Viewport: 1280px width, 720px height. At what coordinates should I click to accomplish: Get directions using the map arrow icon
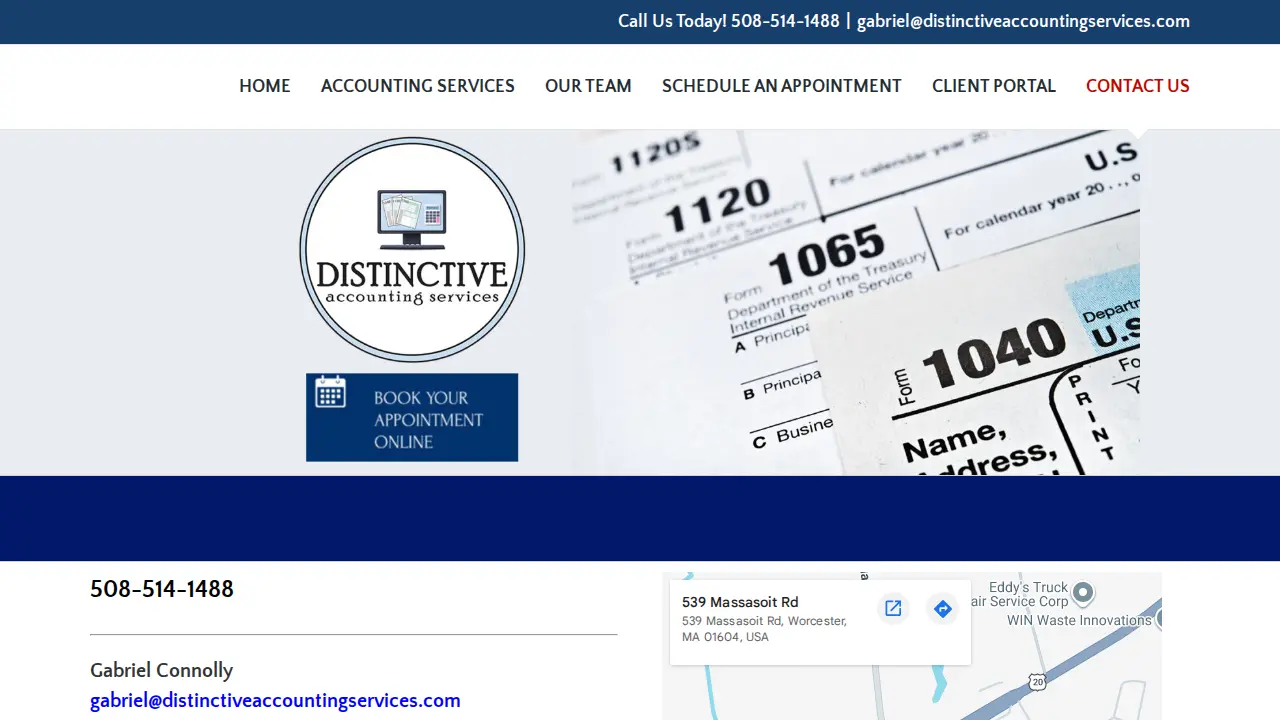pos(942,608)
